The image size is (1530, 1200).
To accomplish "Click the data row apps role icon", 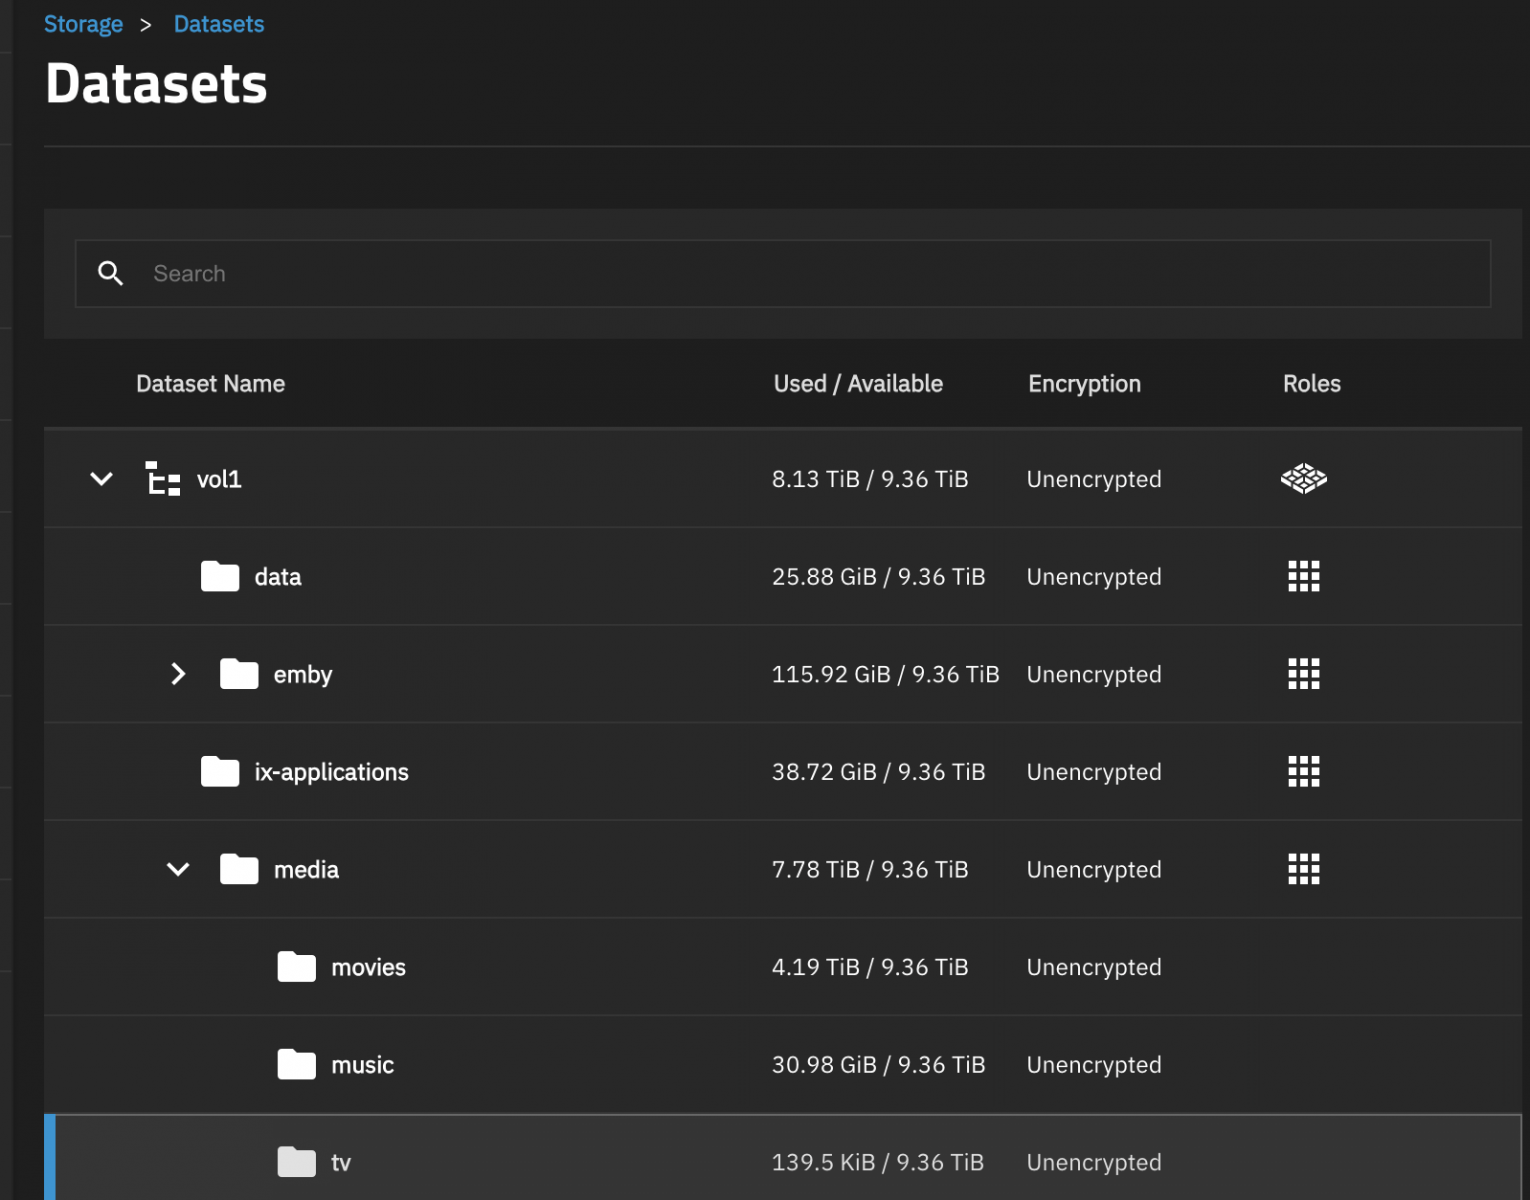I will 1303,576.
